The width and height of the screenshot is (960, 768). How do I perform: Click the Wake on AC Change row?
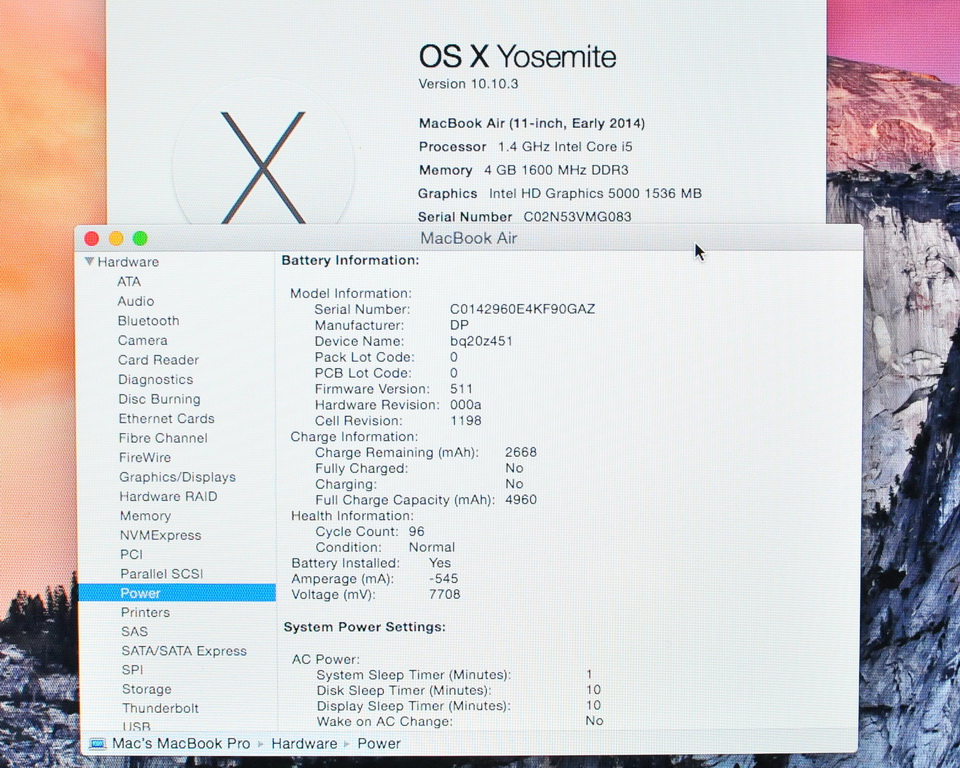pyautogui.click(x=460, y=721)
